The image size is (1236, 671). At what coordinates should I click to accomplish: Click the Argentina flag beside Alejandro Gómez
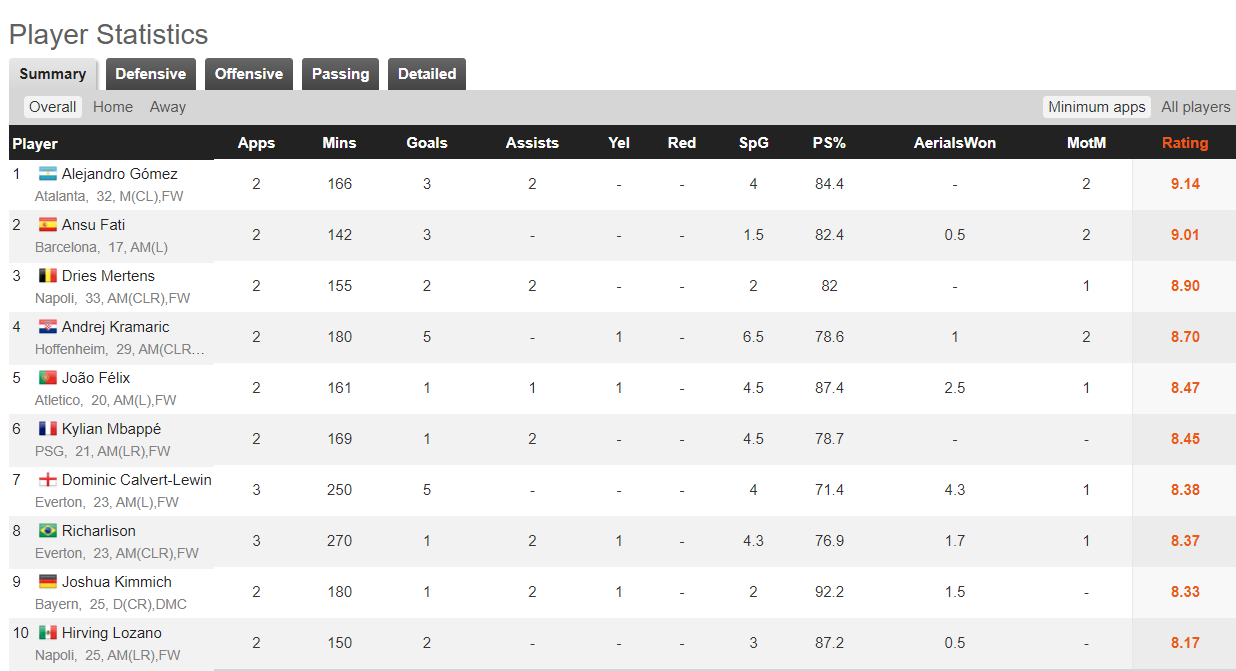click(48, 174)
